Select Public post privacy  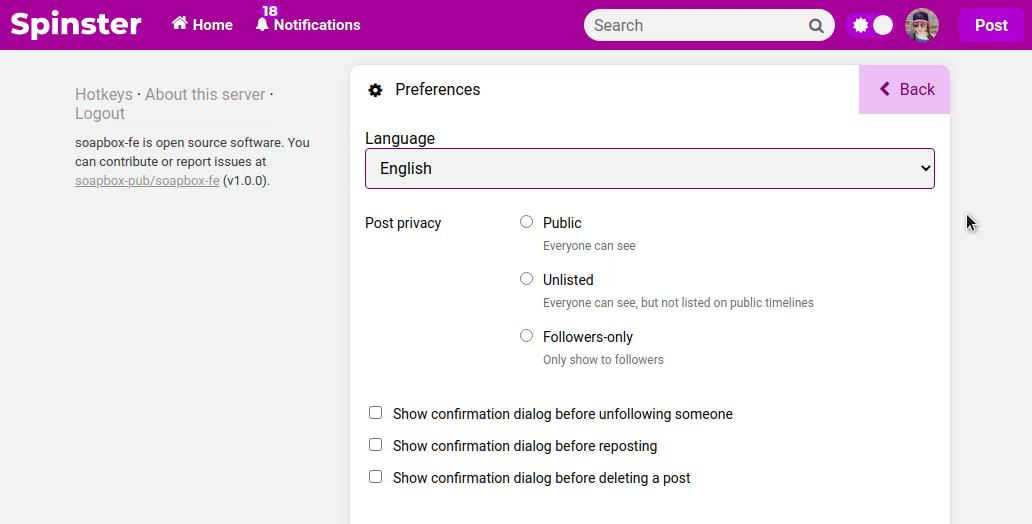click(527, 222)
